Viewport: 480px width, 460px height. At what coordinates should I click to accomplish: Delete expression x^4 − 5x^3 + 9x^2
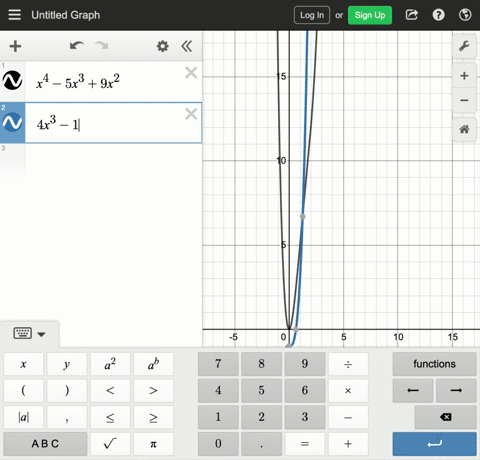point(191,72)
